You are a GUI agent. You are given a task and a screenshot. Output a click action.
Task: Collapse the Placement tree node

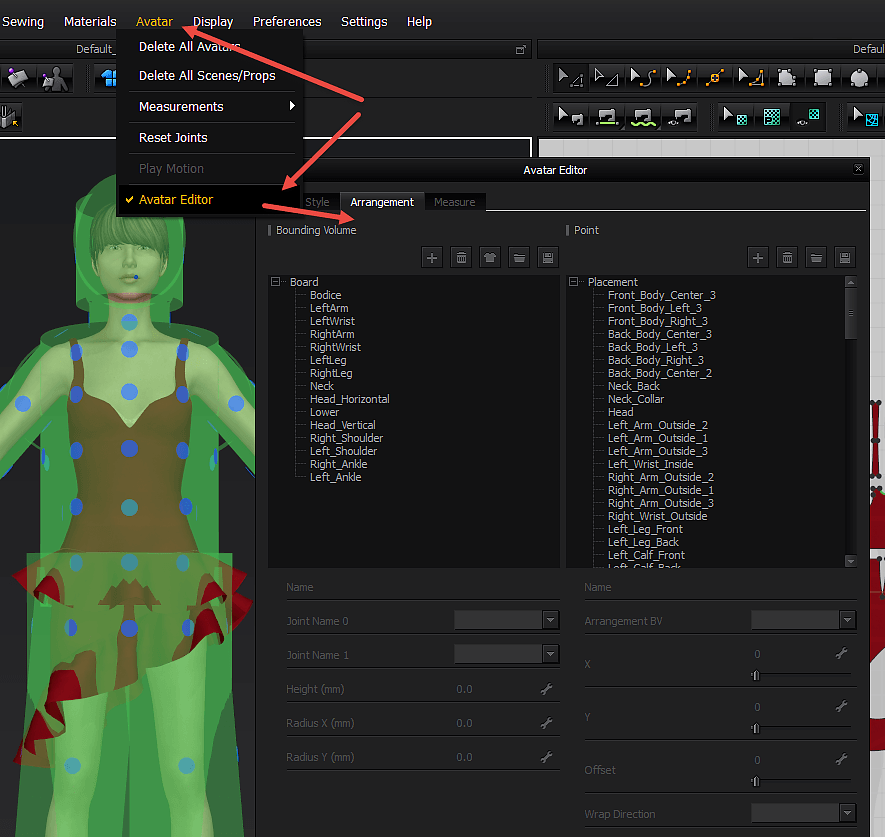573,281
